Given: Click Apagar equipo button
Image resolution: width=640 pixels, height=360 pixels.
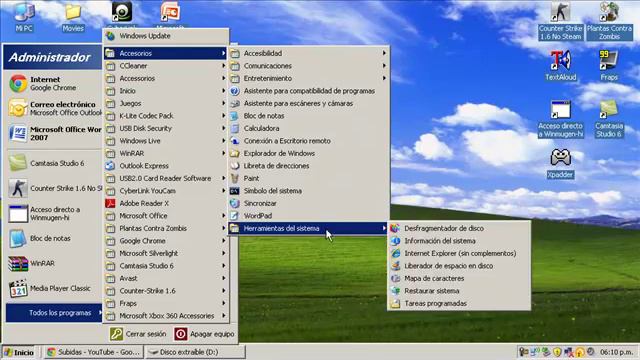Looking at the screenshot, I should (x=204, y=334).
